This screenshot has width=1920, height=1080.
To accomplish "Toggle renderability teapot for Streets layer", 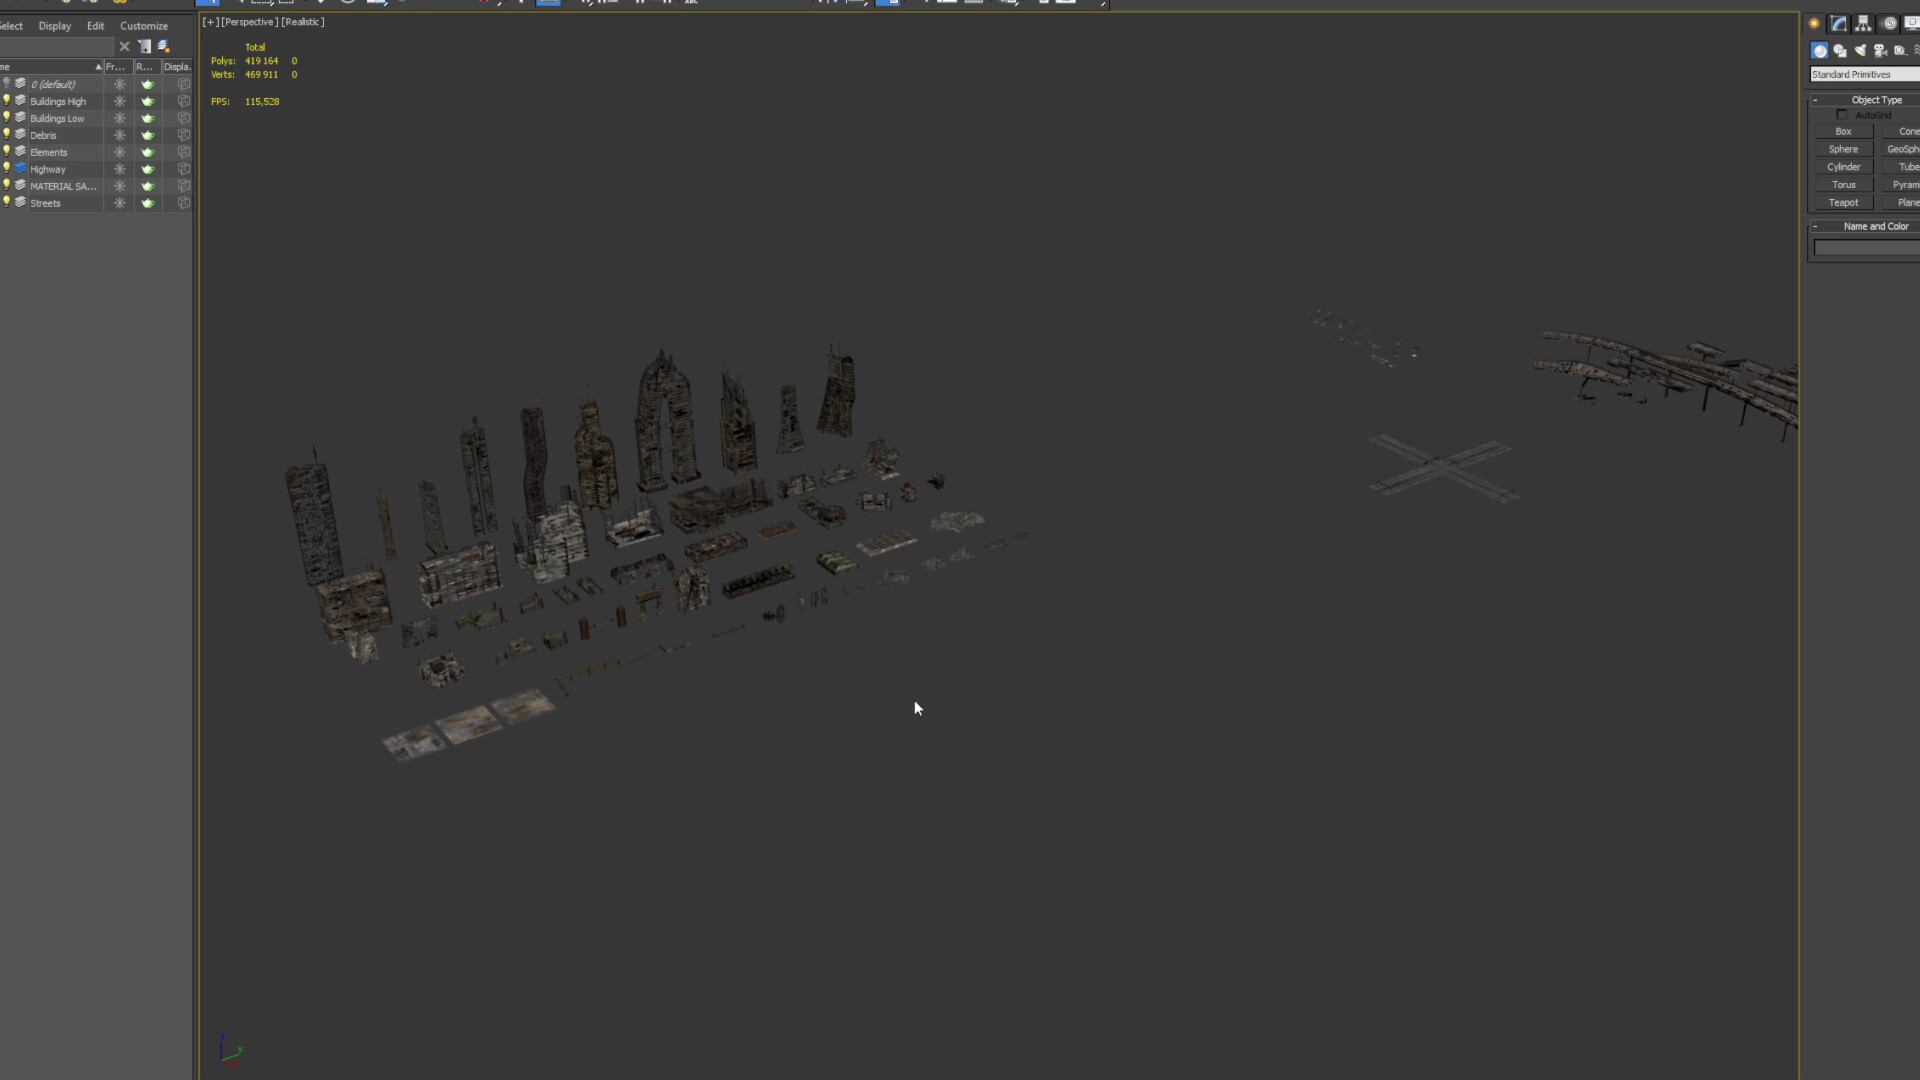I will pos(148,203).
